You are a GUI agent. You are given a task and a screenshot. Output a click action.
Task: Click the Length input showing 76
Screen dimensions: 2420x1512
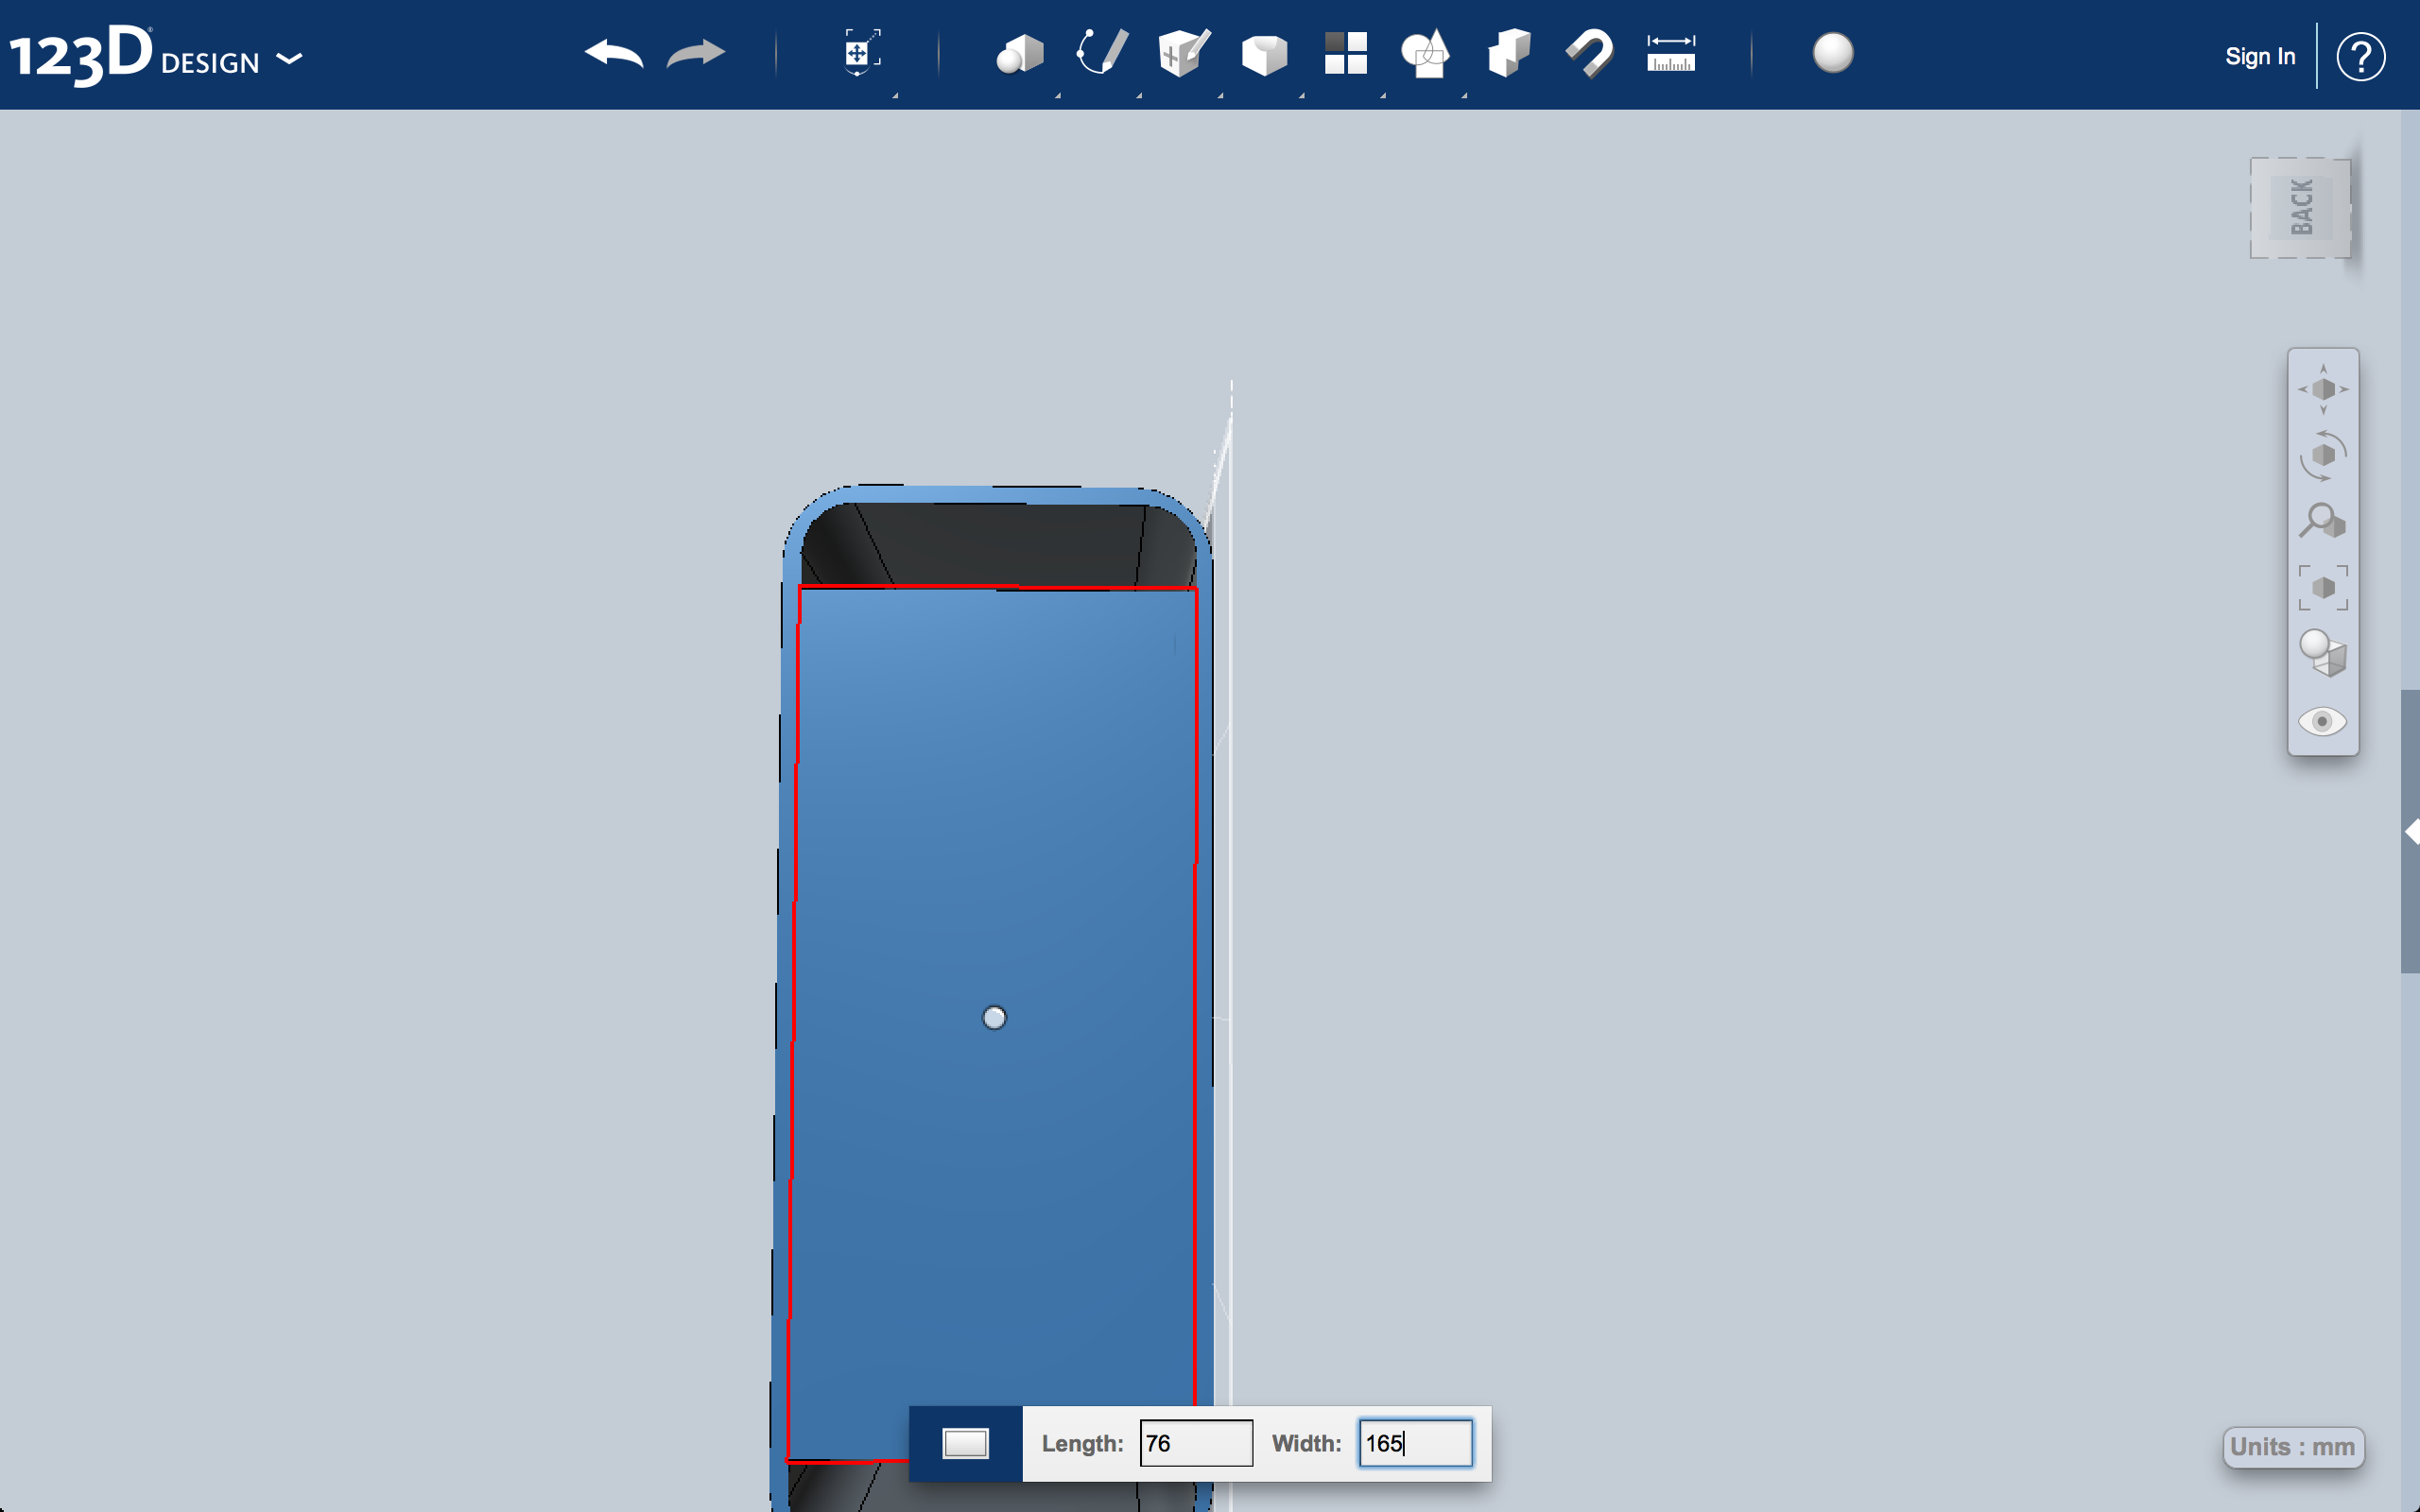tap(1195, 1442)
